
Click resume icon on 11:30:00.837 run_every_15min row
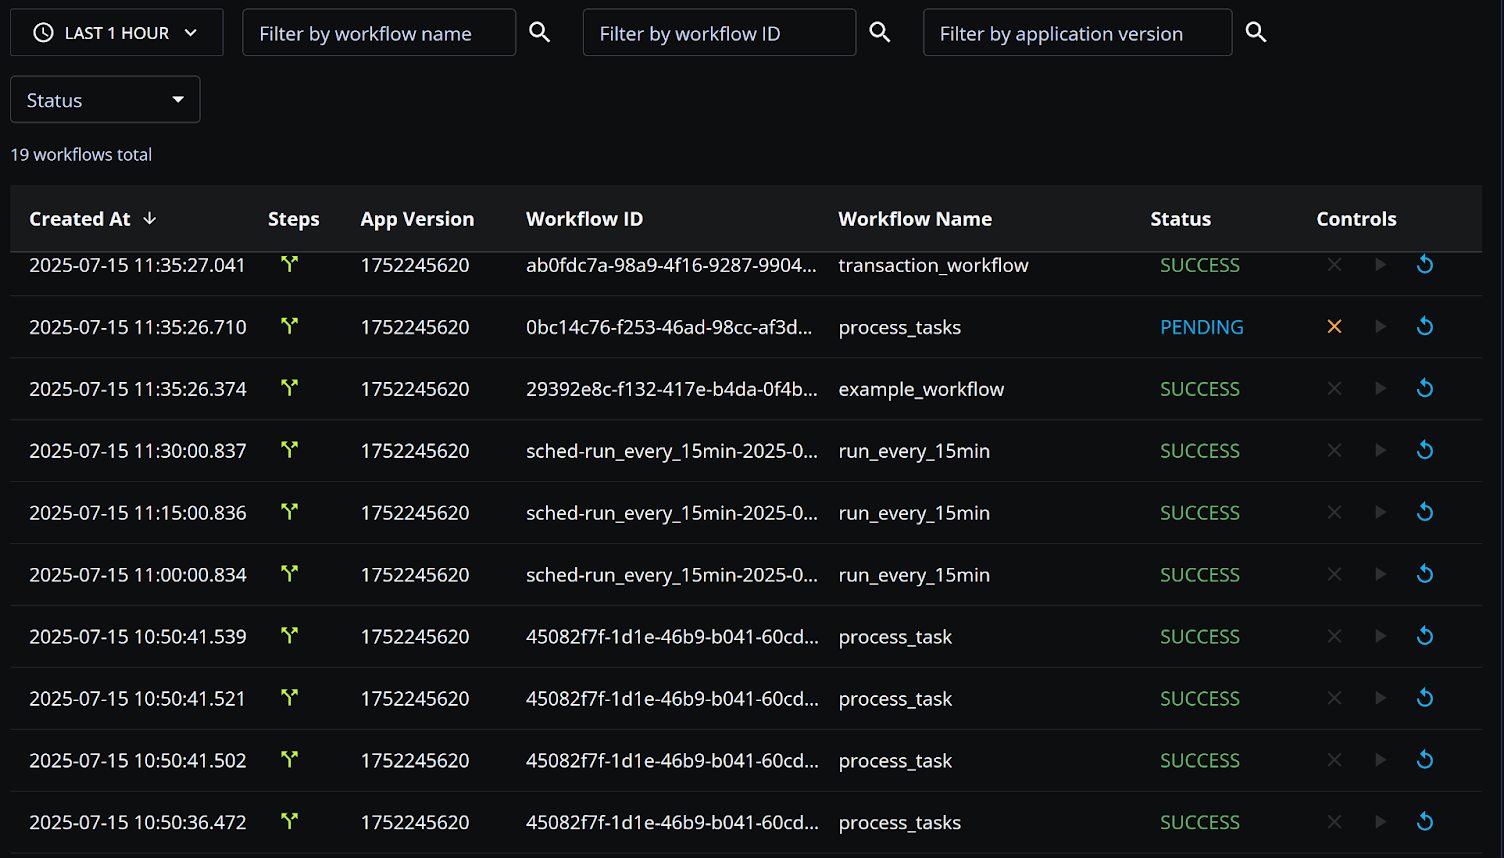point(1380,451)
